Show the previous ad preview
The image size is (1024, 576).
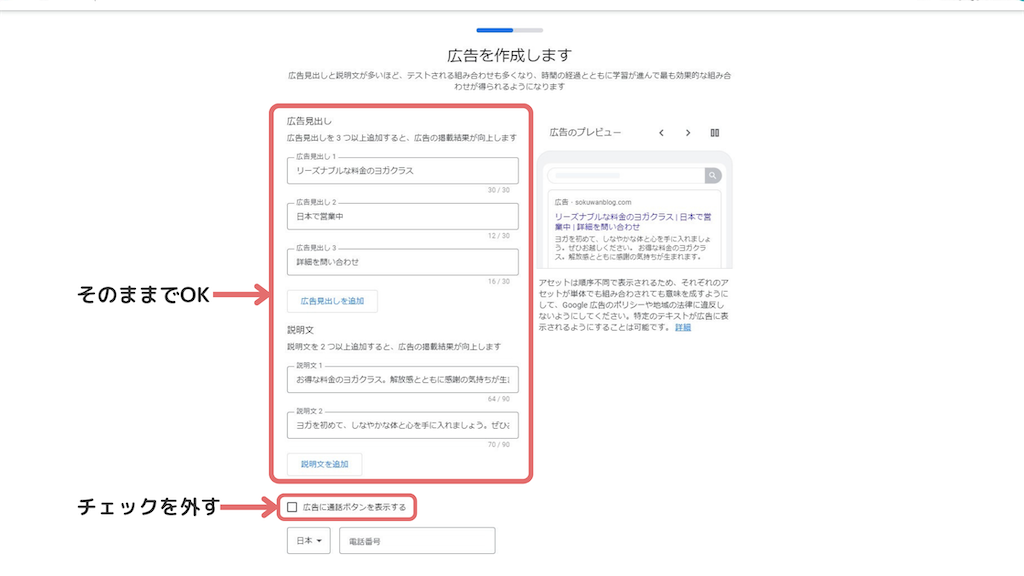point(661,133)
